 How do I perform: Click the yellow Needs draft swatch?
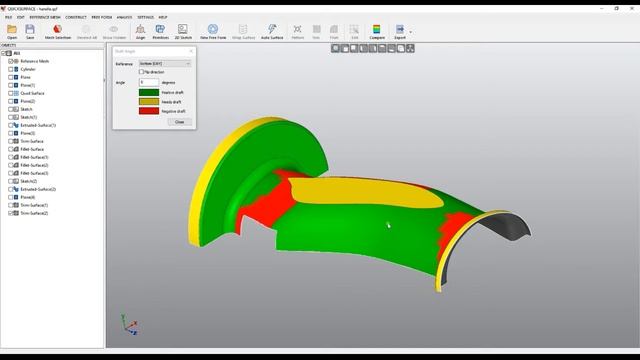click(x=149, y=102)
